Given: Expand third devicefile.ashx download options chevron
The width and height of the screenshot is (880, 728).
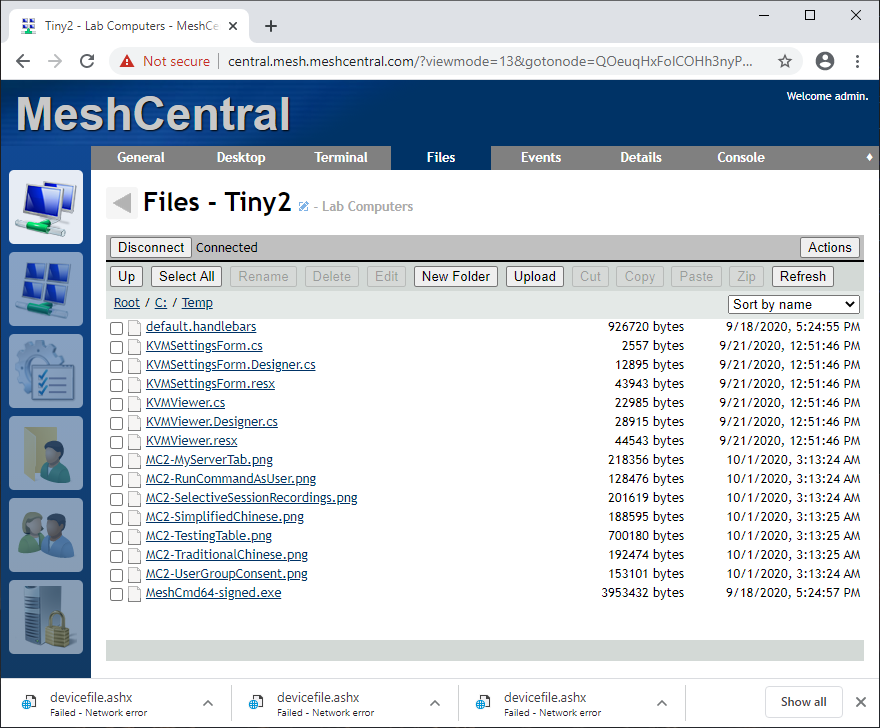Looking at the screenshot, I should coord(662,703).
